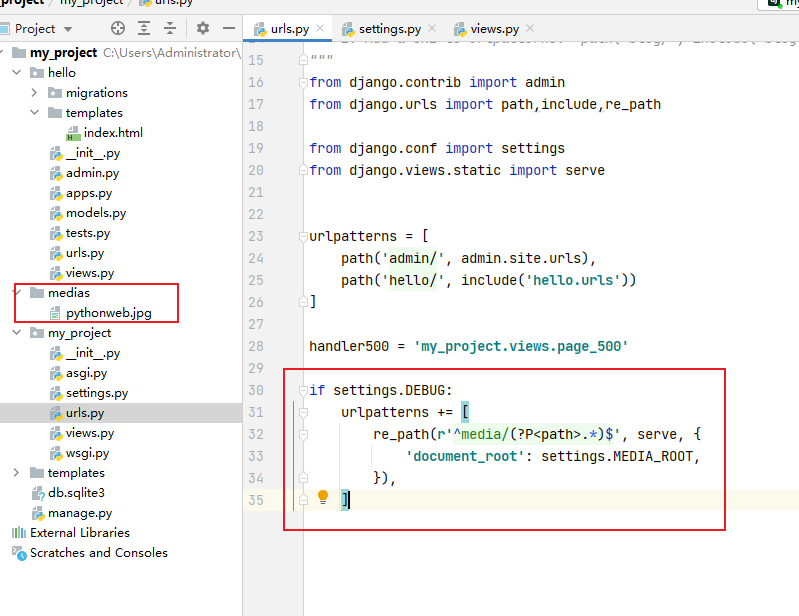Image resolution: width=799 pixels, height=616 pixels.
Task: Select manage.py file in the tree
Action: (72, 513)
